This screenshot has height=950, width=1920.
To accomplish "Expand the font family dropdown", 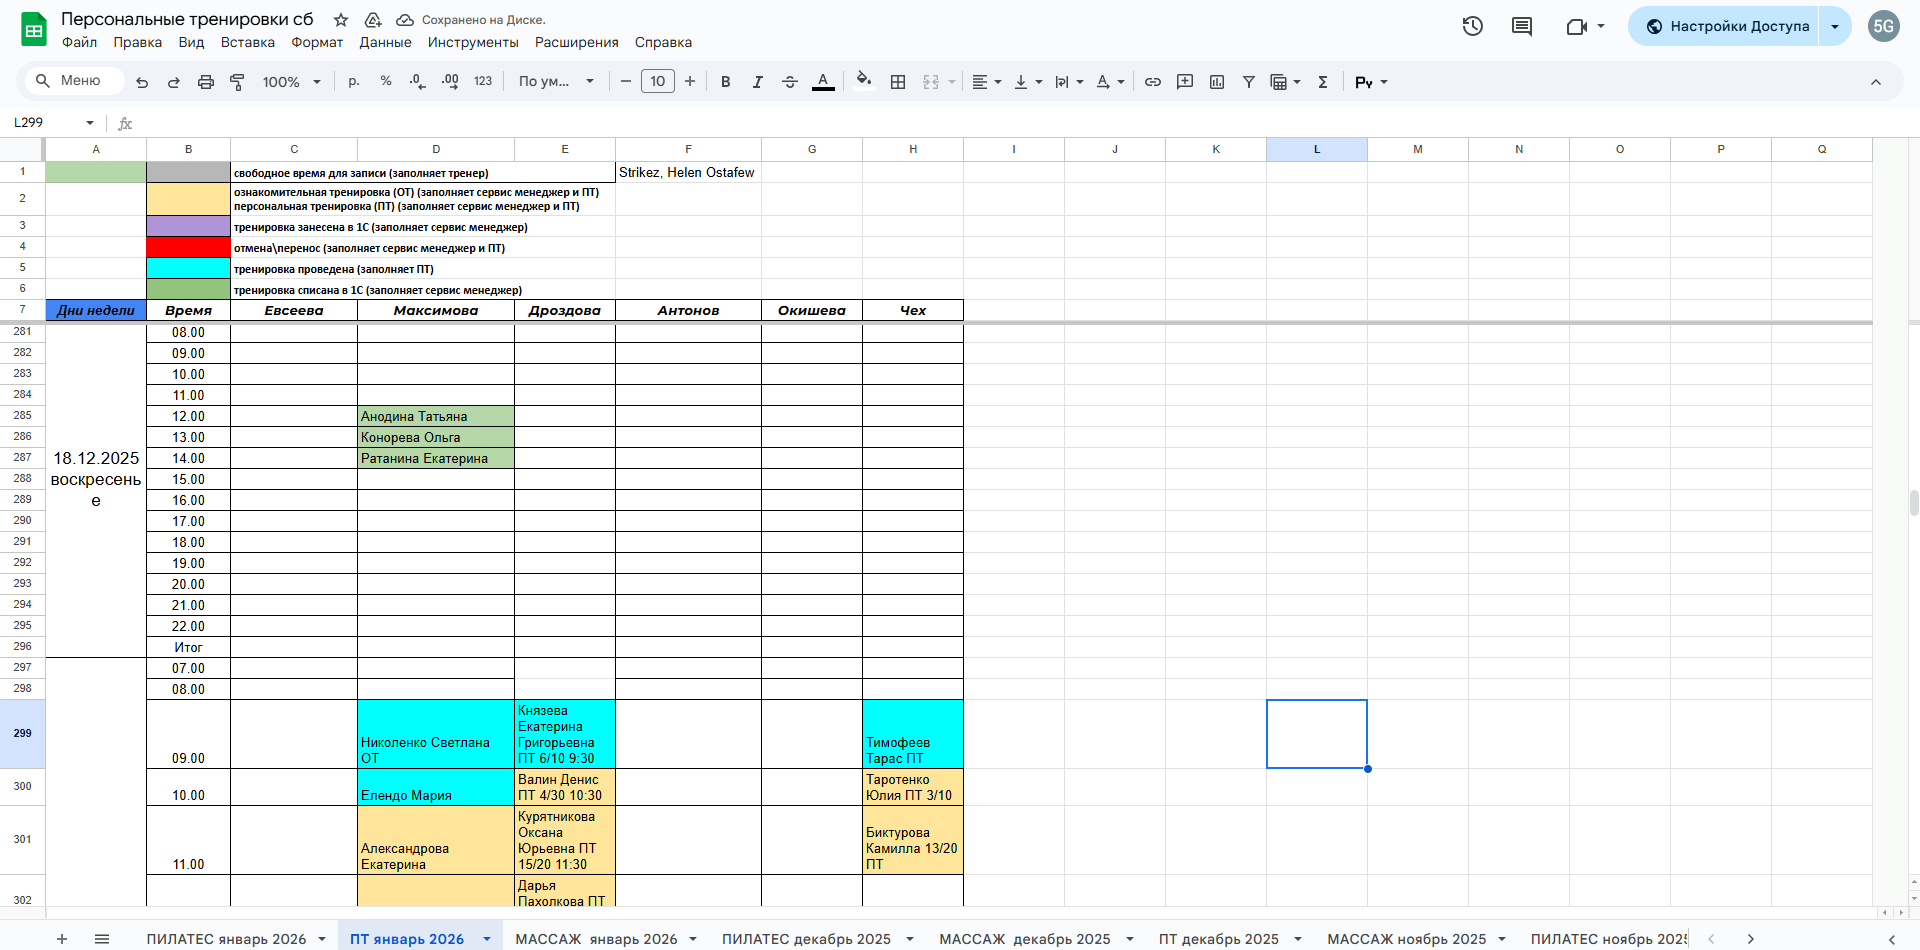I will pos(556,82).
